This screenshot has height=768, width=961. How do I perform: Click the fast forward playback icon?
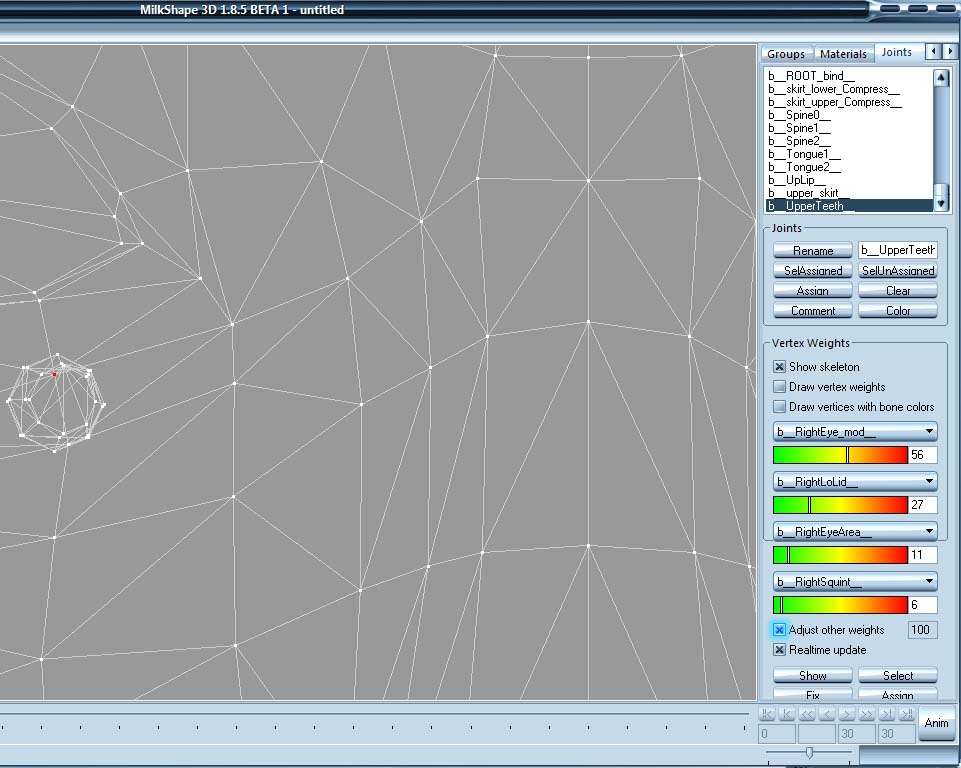coord(869,712)
